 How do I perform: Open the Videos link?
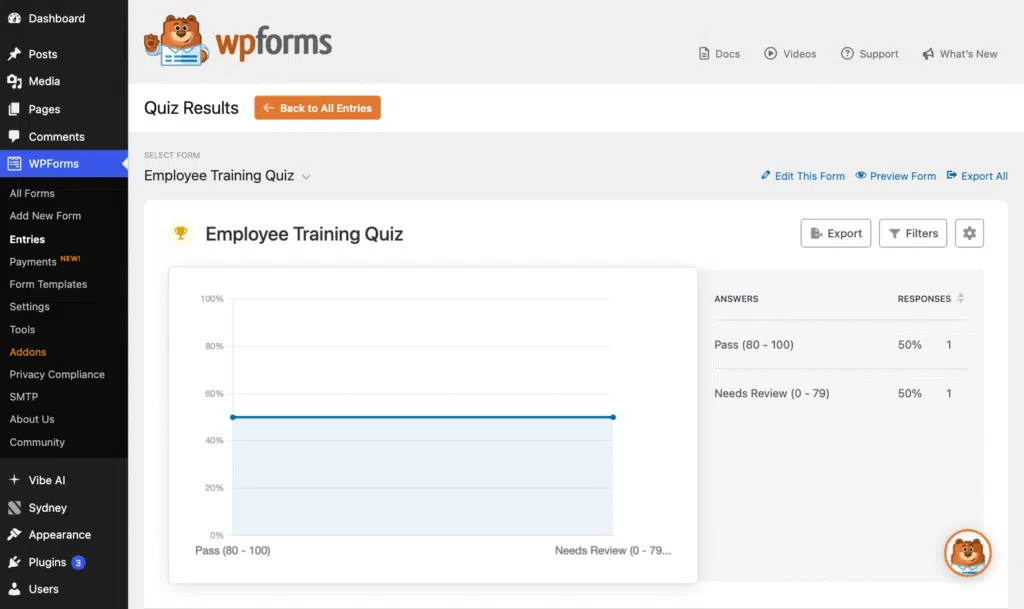(790, 54)
